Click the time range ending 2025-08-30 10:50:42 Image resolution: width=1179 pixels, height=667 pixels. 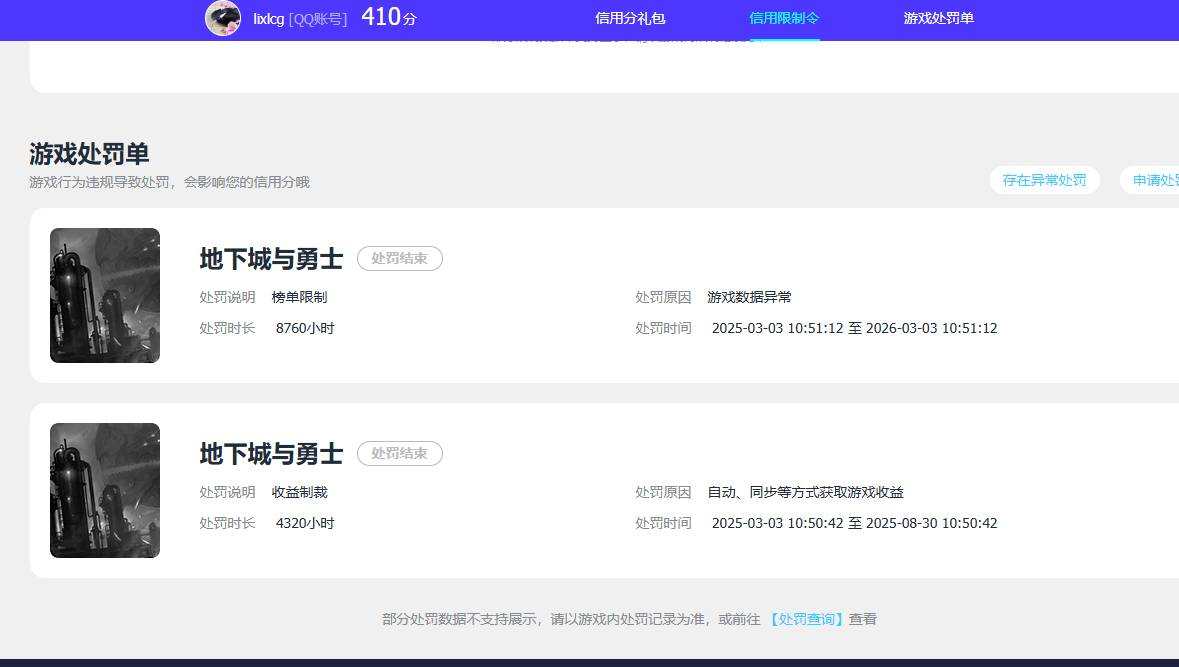tap(854, 523)
